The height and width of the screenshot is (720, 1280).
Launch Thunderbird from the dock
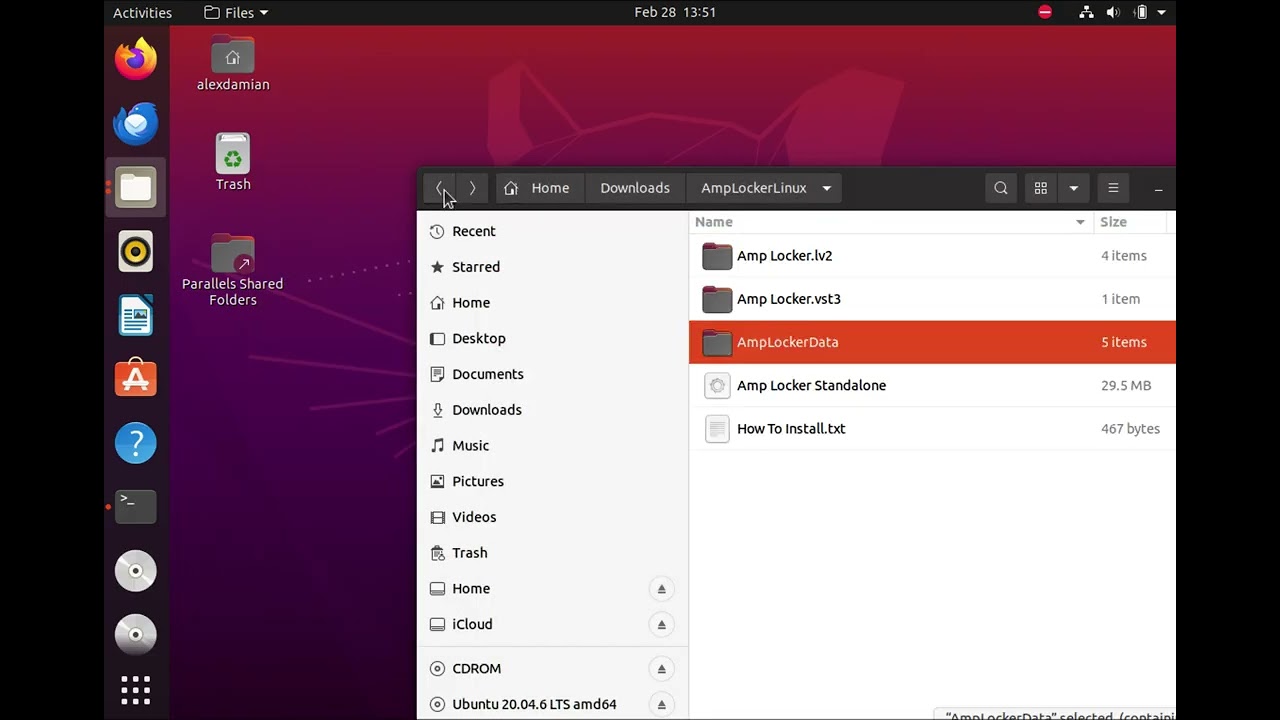point(136,123)
